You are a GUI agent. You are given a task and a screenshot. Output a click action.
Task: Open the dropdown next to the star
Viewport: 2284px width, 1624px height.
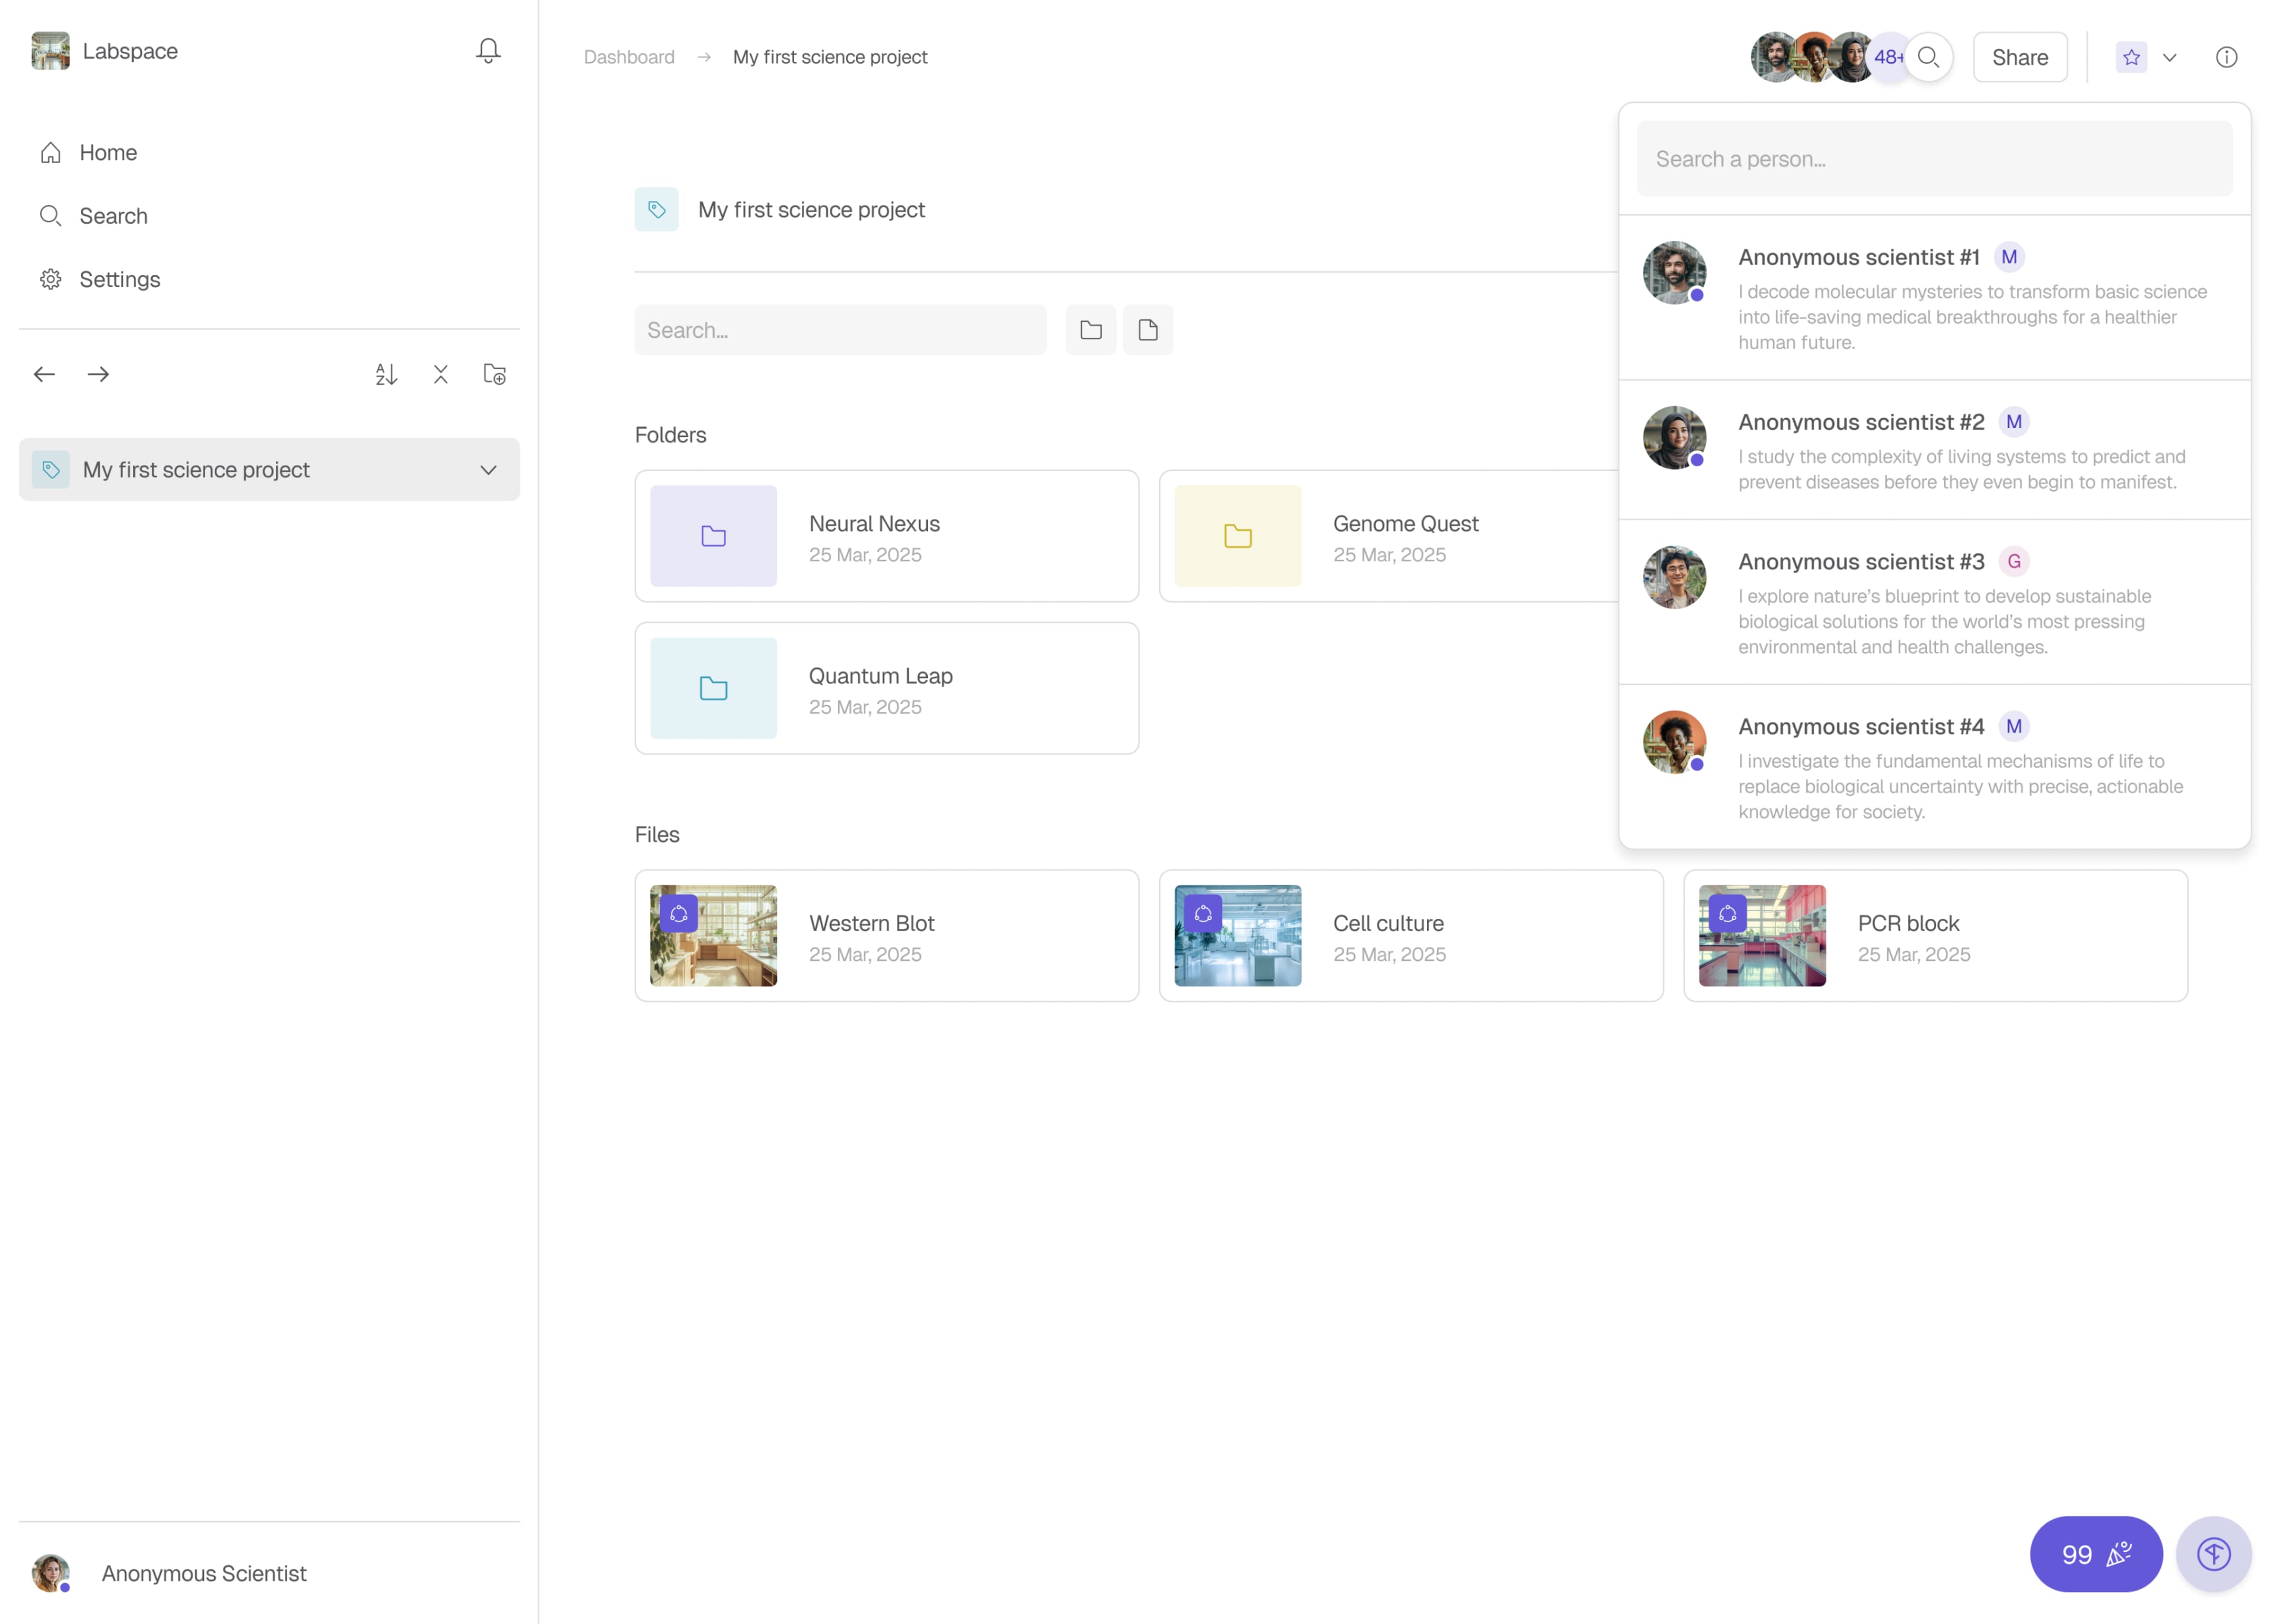coord(2170,57)
